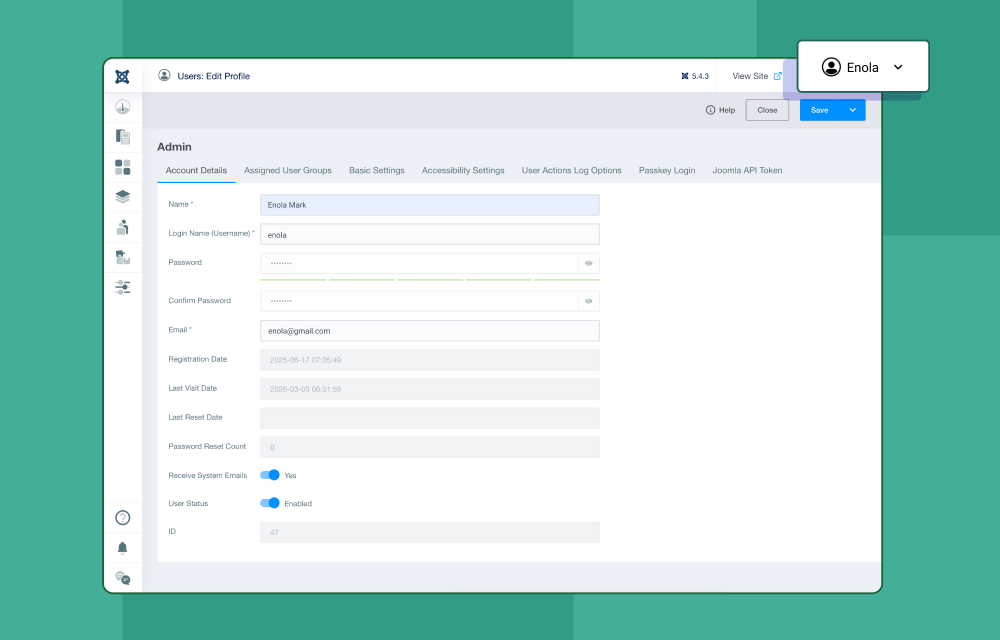Open the dashboard gauge icon in the sidebar
1000x640 pixels.
[122, 106]
